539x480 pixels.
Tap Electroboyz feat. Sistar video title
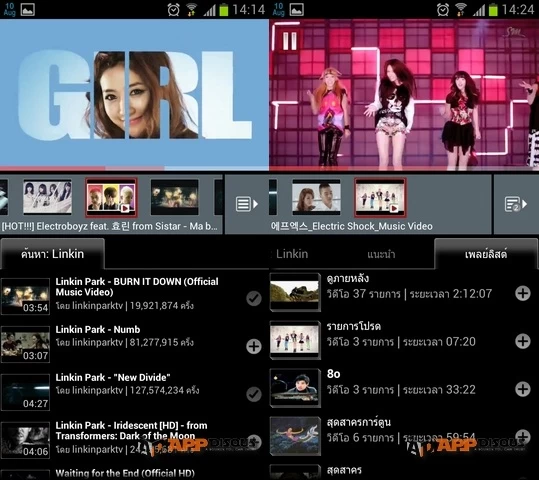tap(110, 226)
